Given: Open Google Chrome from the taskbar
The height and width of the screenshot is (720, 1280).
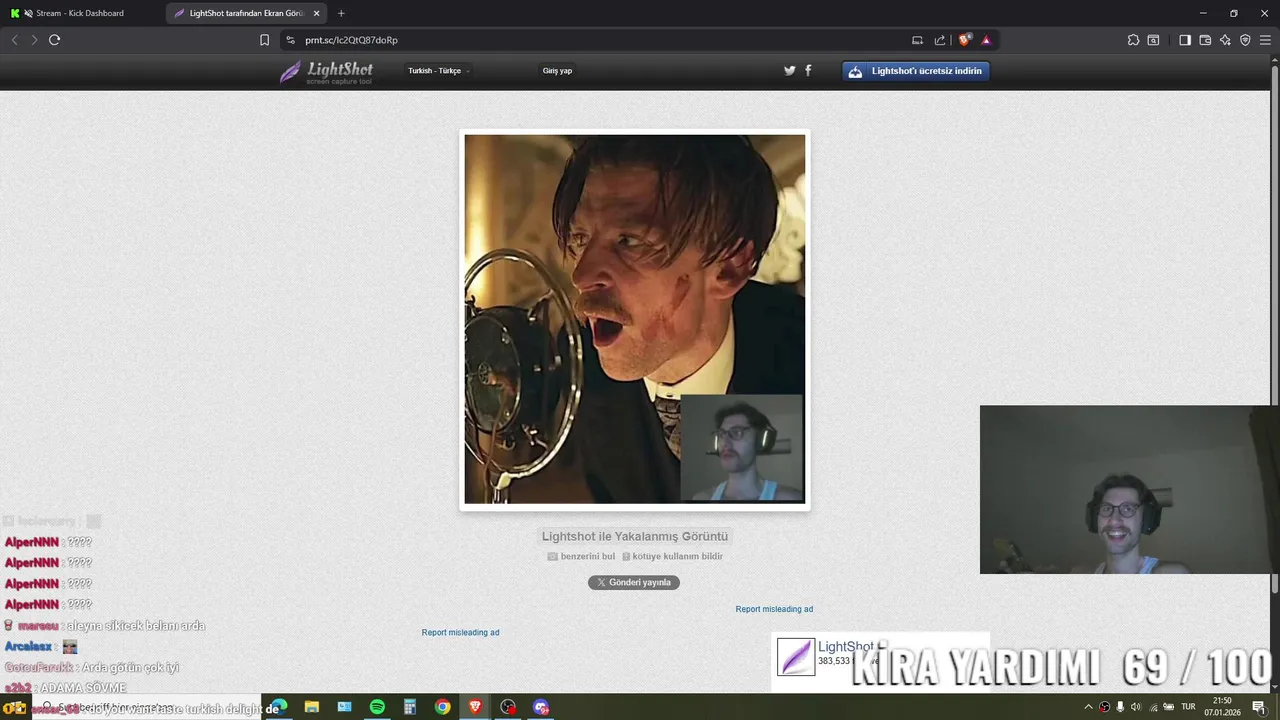Looking at the screenshot, I should [442, 707].
